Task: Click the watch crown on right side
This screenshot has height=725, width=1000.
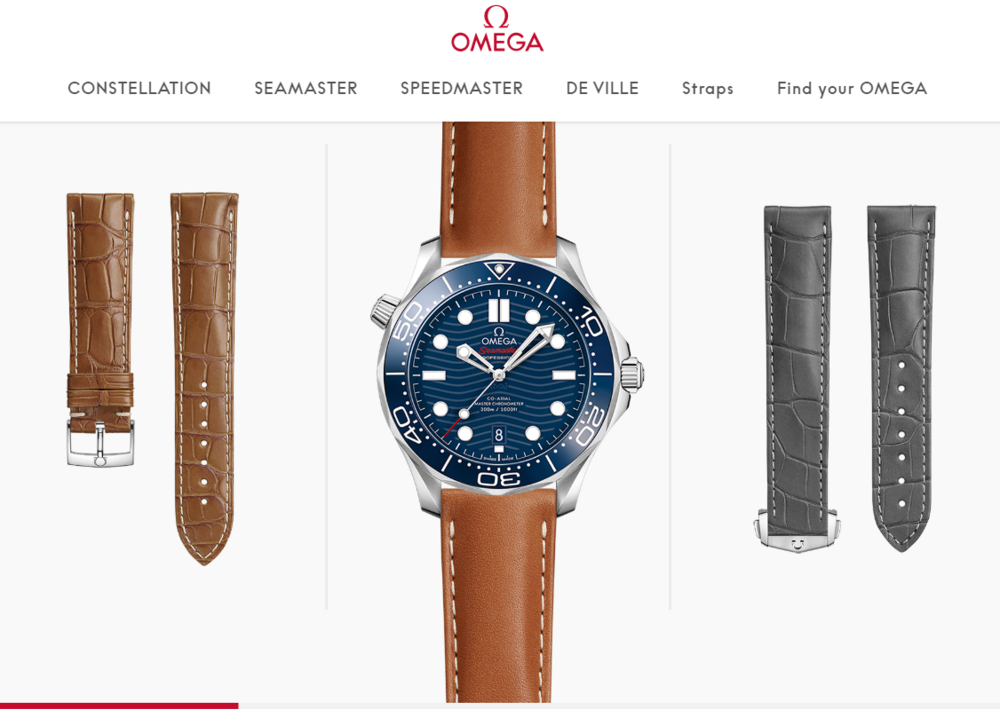Action: tap(632, 374)
